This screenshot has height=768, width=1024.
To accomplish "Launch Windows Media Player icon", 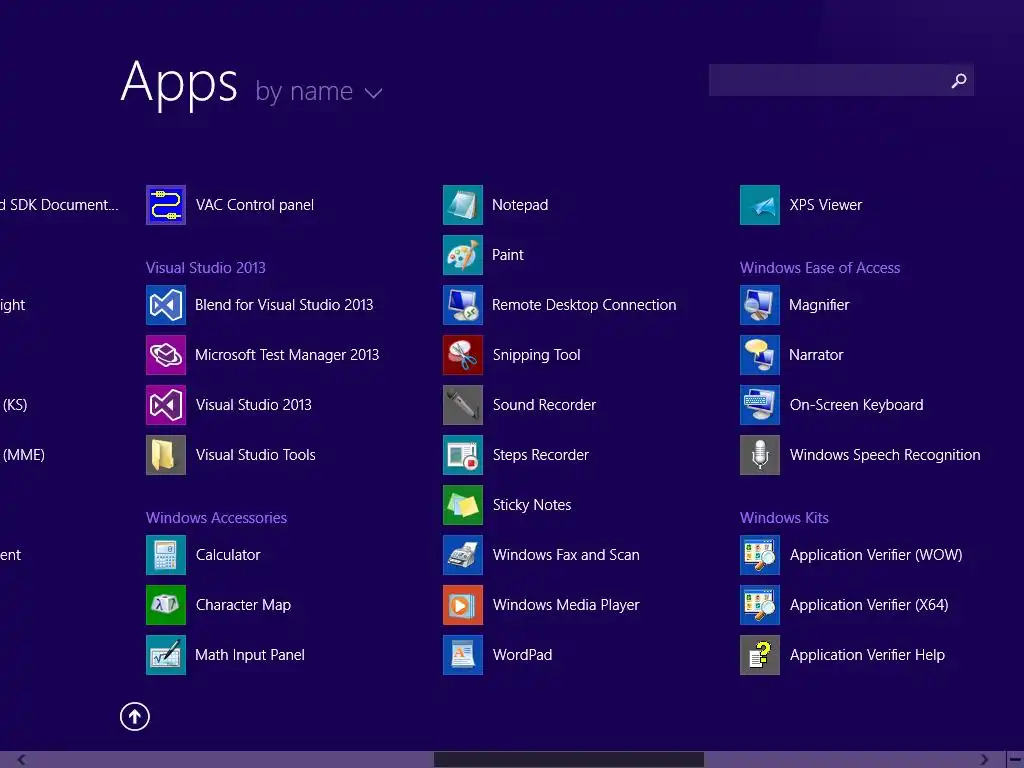I will [463, 605].
